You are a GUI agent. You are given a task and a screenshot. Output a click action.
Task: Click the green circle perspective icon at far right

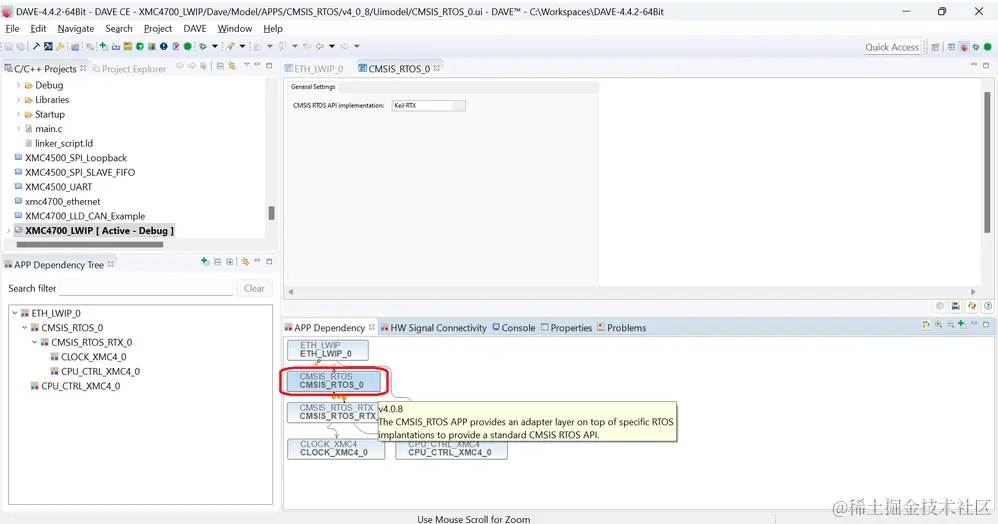987,47
